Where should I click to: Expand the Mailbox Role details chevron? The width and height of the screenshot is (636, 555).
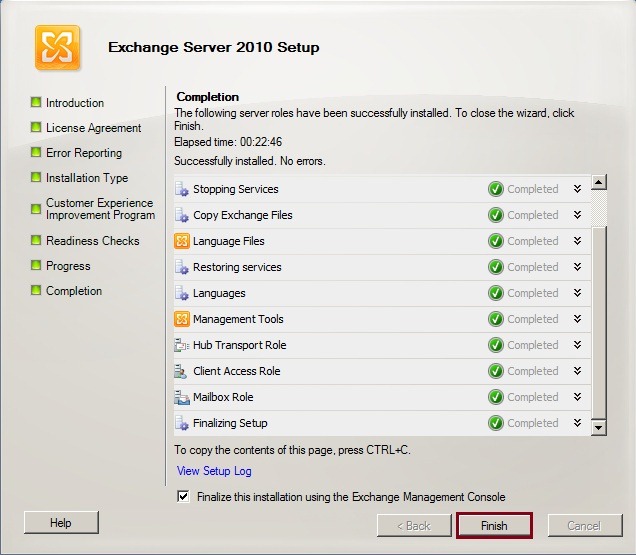pyautogui.click(x=577, y=397)
